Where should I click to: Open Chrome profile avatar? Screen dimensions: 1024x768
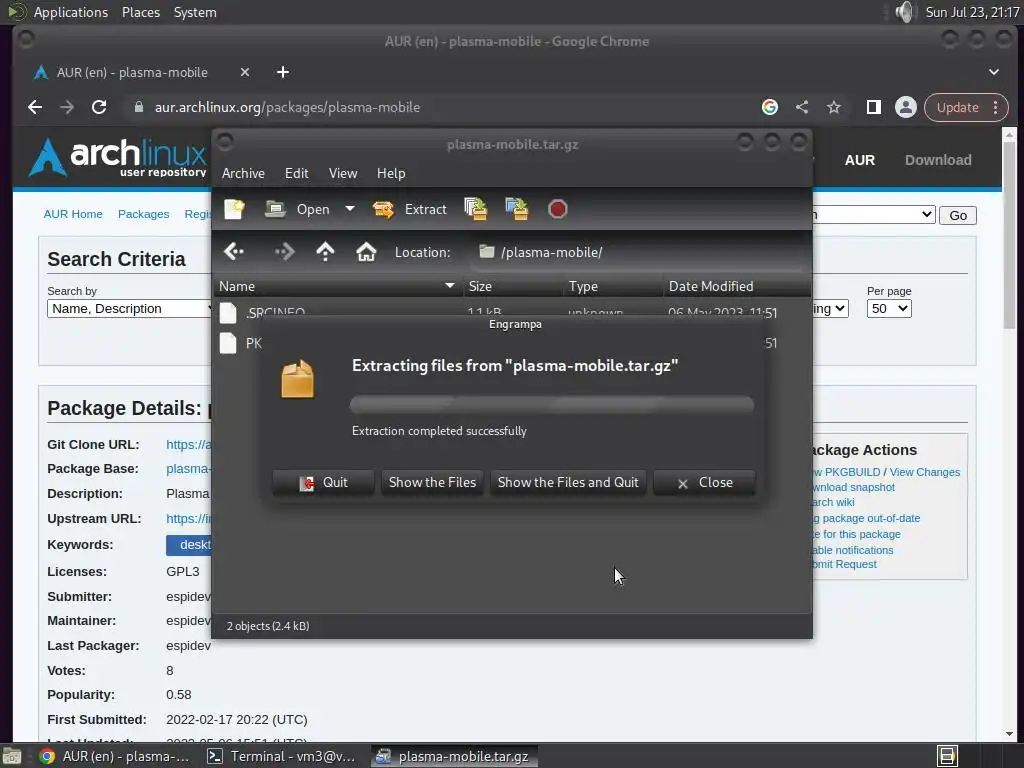[906, 107]
